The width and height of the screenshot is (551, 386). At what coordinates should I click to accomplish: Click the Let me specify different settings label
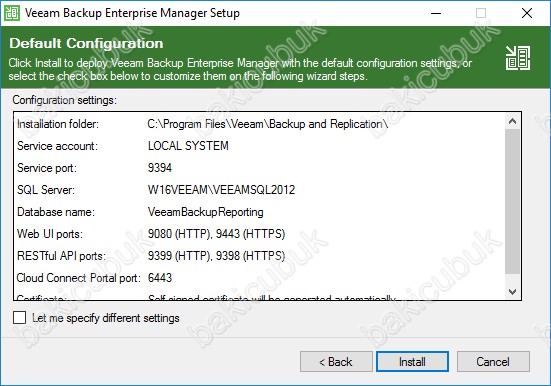[106, 318]
